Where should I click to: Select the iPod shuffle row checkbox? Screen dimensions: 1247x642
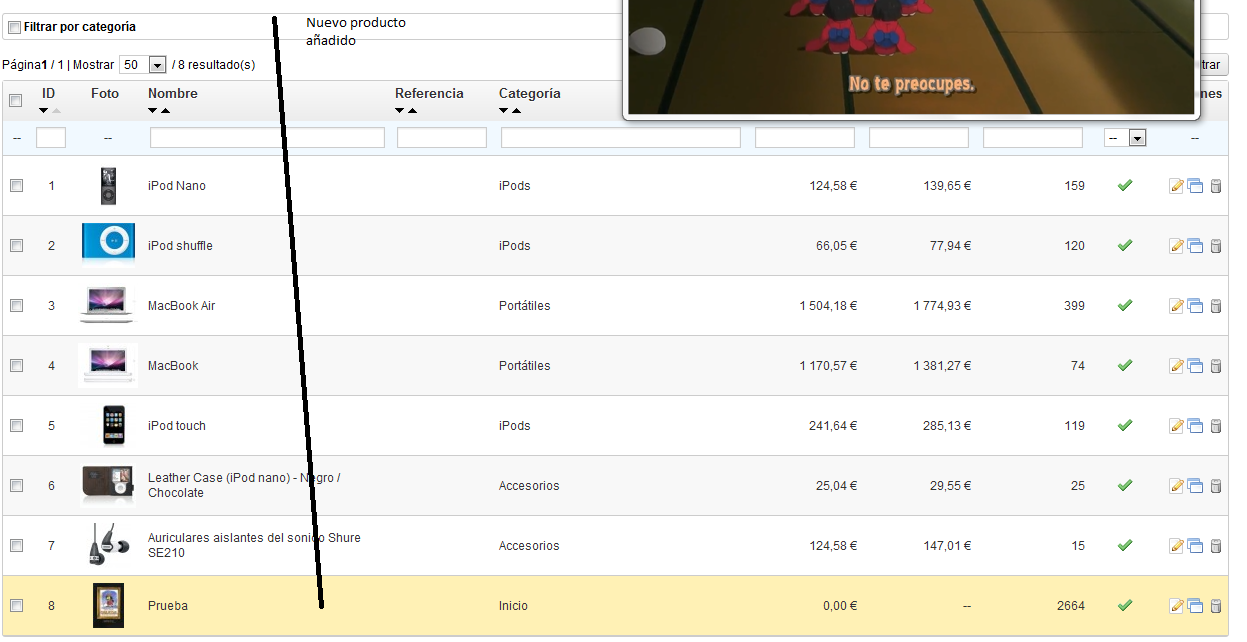click(16, 245)
